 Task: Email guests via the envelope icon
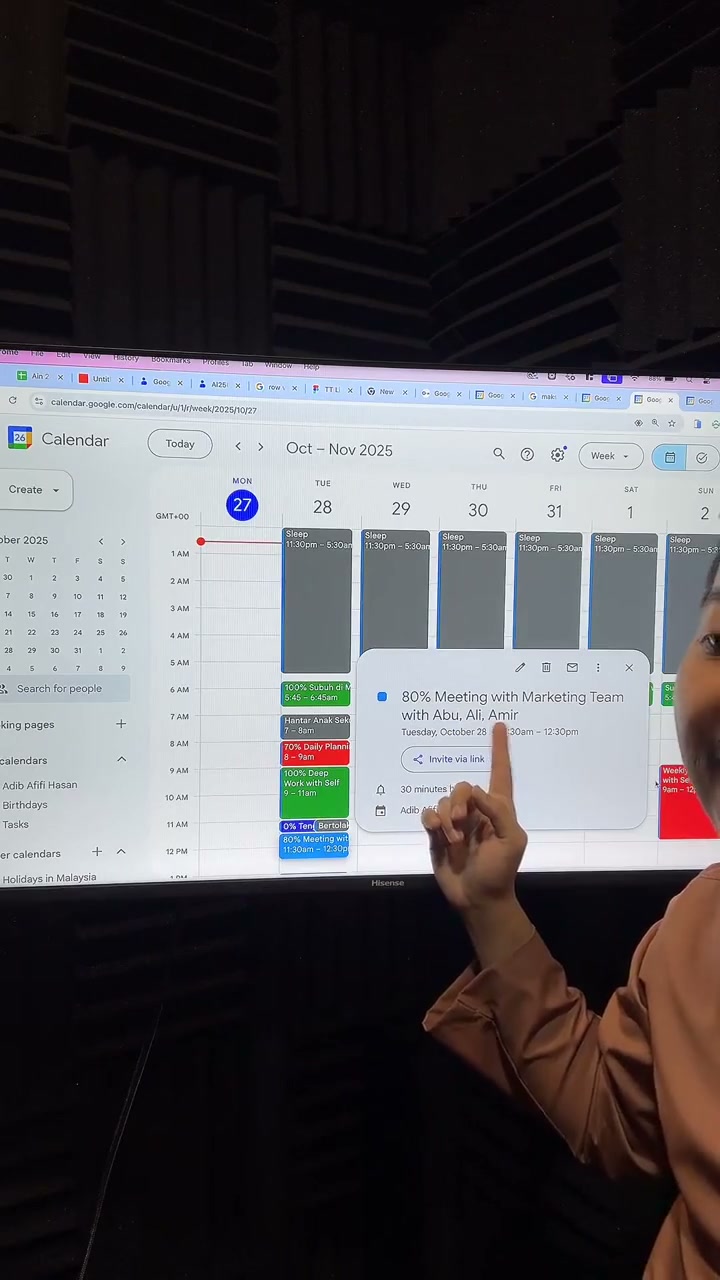(x=572, y=667)
